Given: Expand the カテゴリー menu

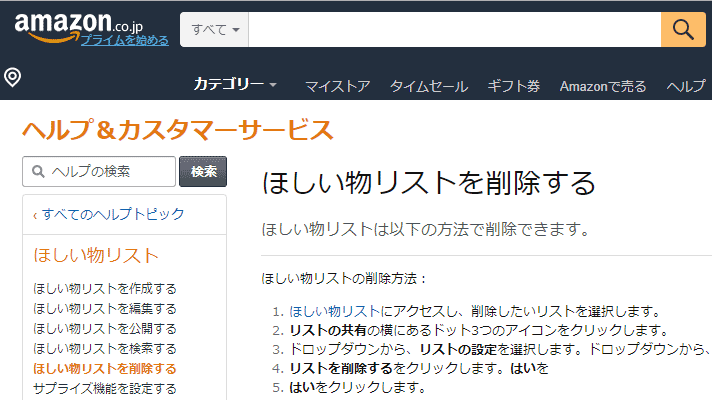Looking at the screenshot, I should (x=235, y=84).
